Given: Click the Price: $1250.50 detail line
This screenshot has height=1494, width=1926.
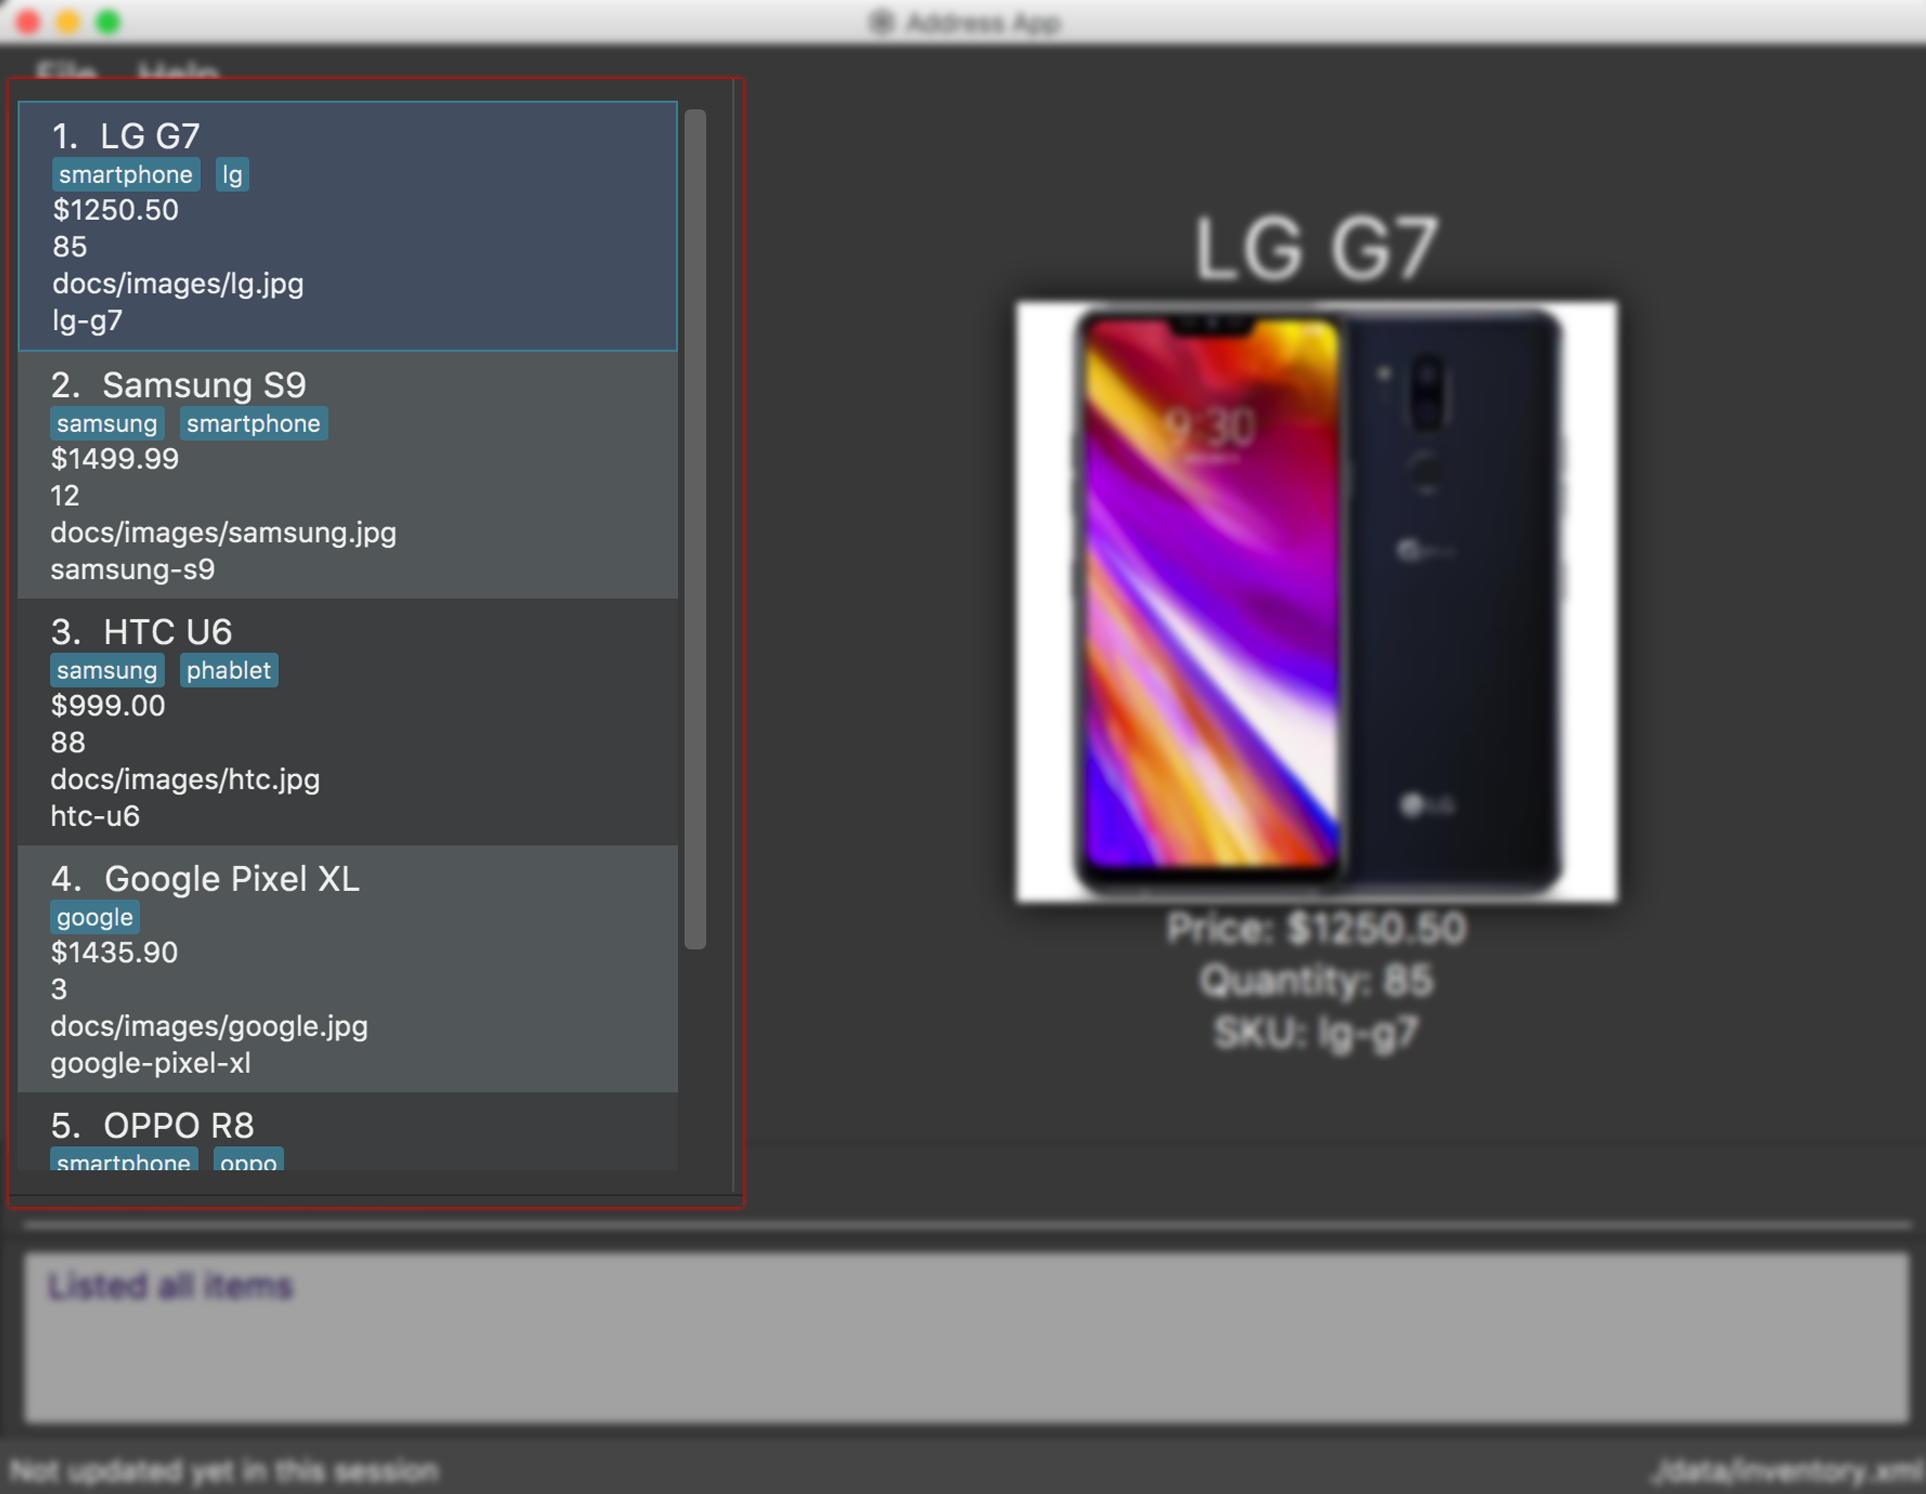Looking at the screenshot, I should coord(1316,929).
